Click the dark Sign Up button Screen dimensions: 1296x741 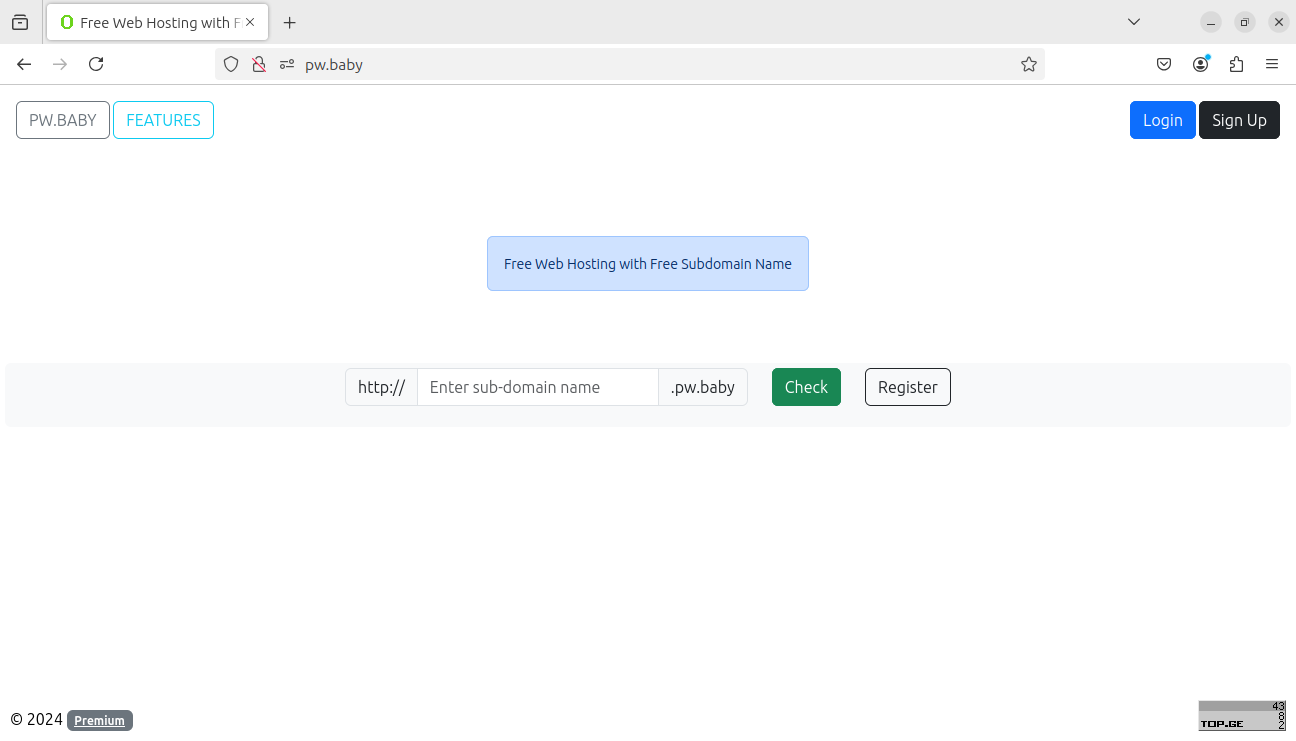point(1239,120)
